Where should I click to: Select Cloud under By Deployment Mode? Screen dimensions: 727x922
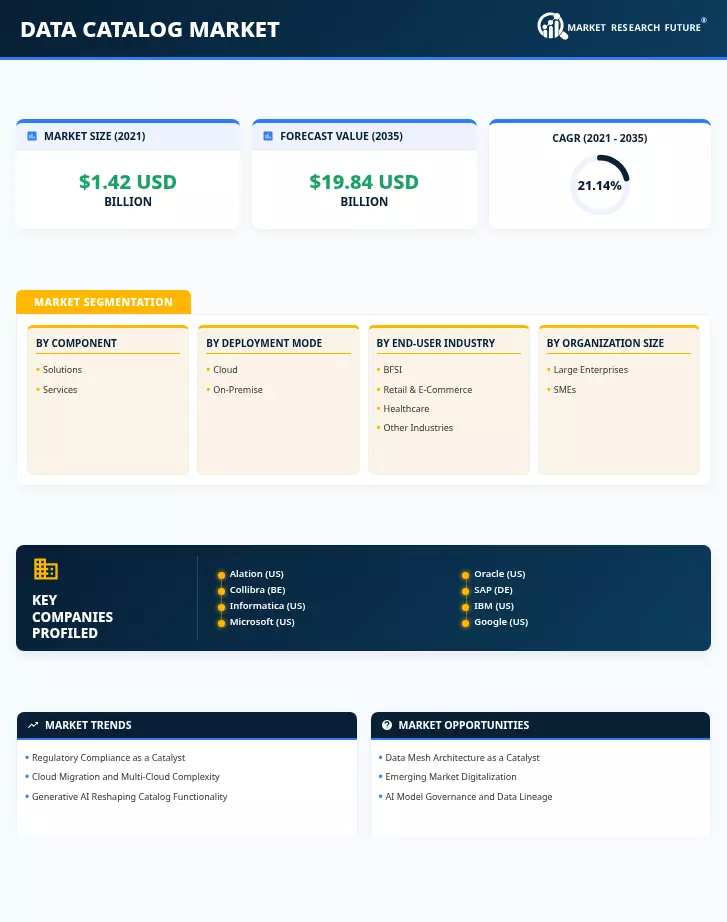(225, 369)
